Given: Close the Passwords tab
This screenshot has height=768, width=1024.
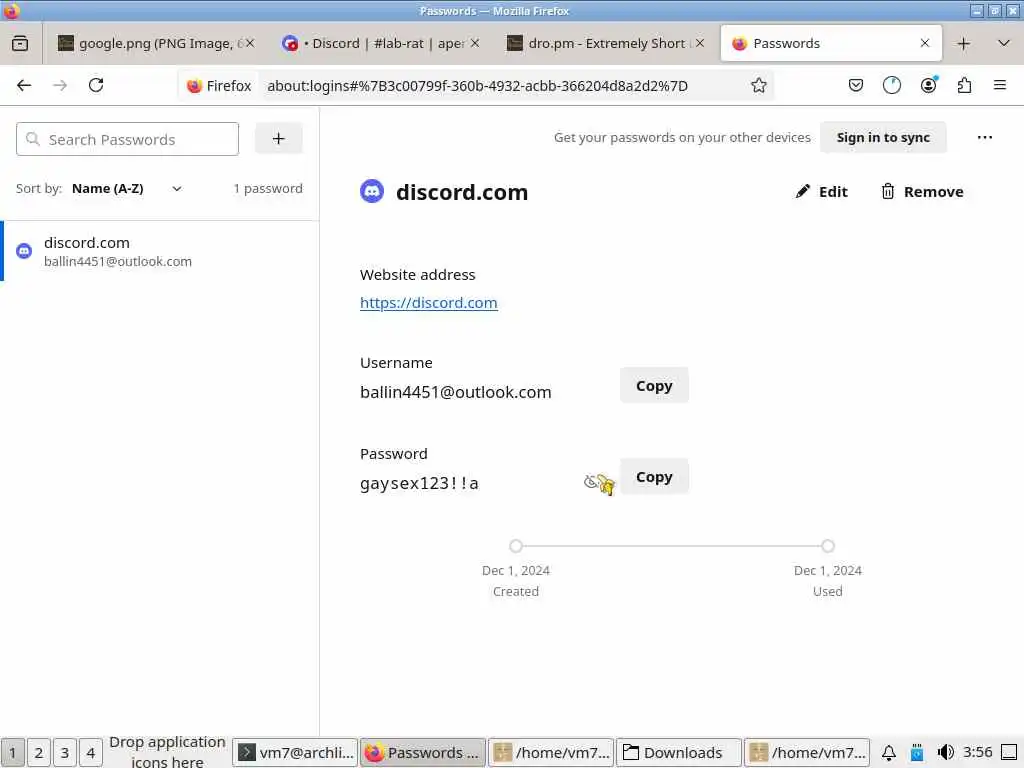Looking at the screenshot, I should [925, 43].
